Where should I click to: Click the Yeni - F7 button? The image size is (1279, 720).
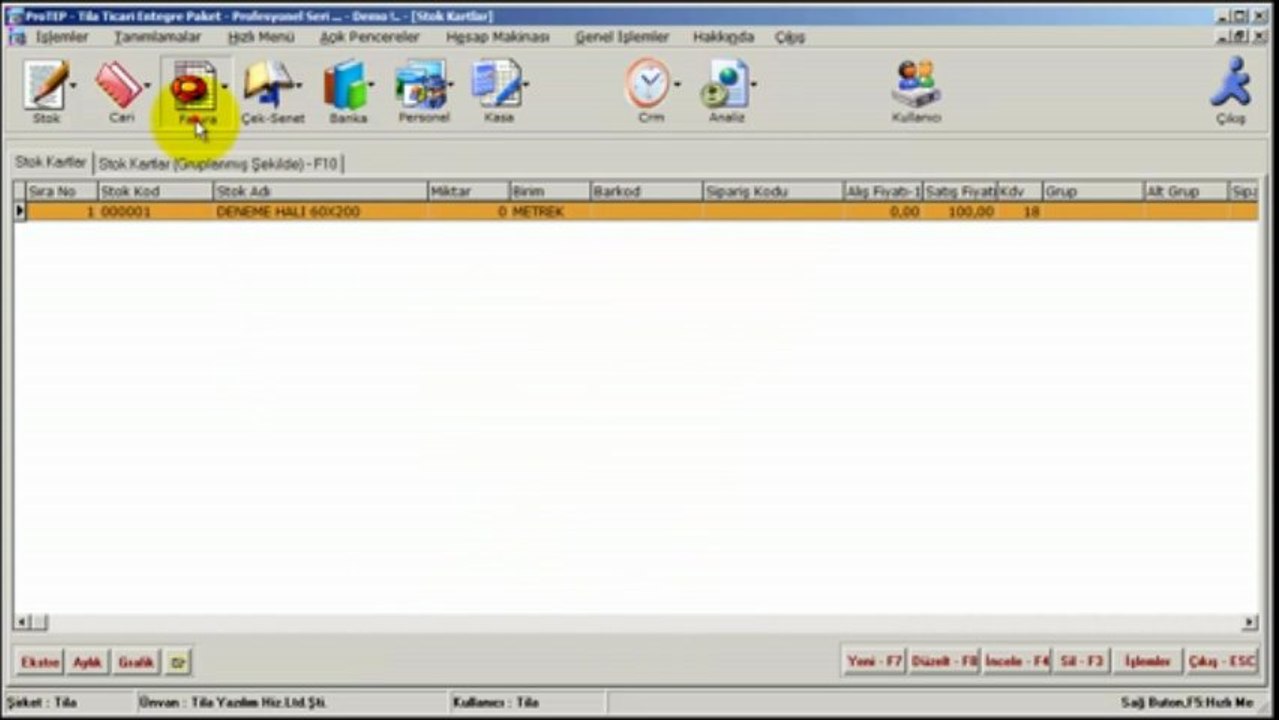click(x=874, y=662)
